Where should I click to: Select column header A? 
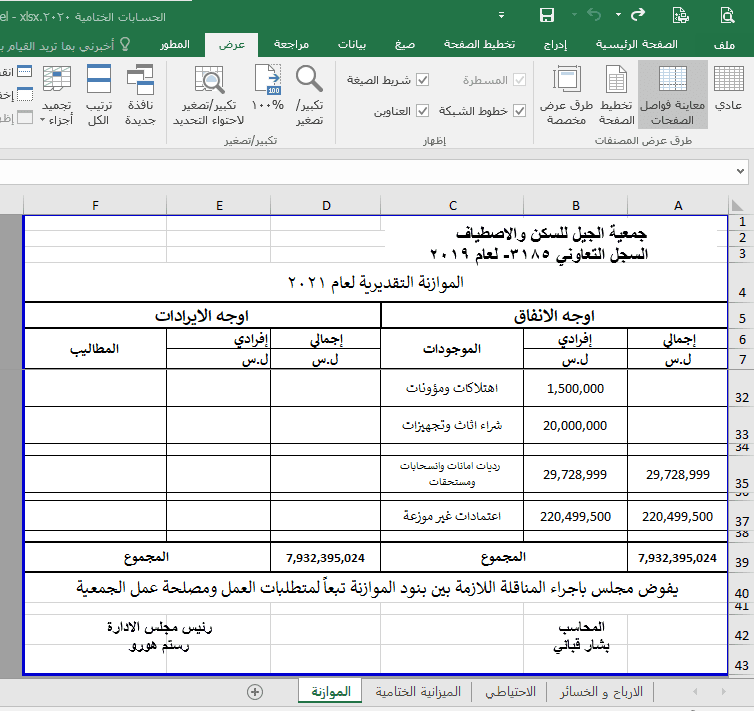678,206
